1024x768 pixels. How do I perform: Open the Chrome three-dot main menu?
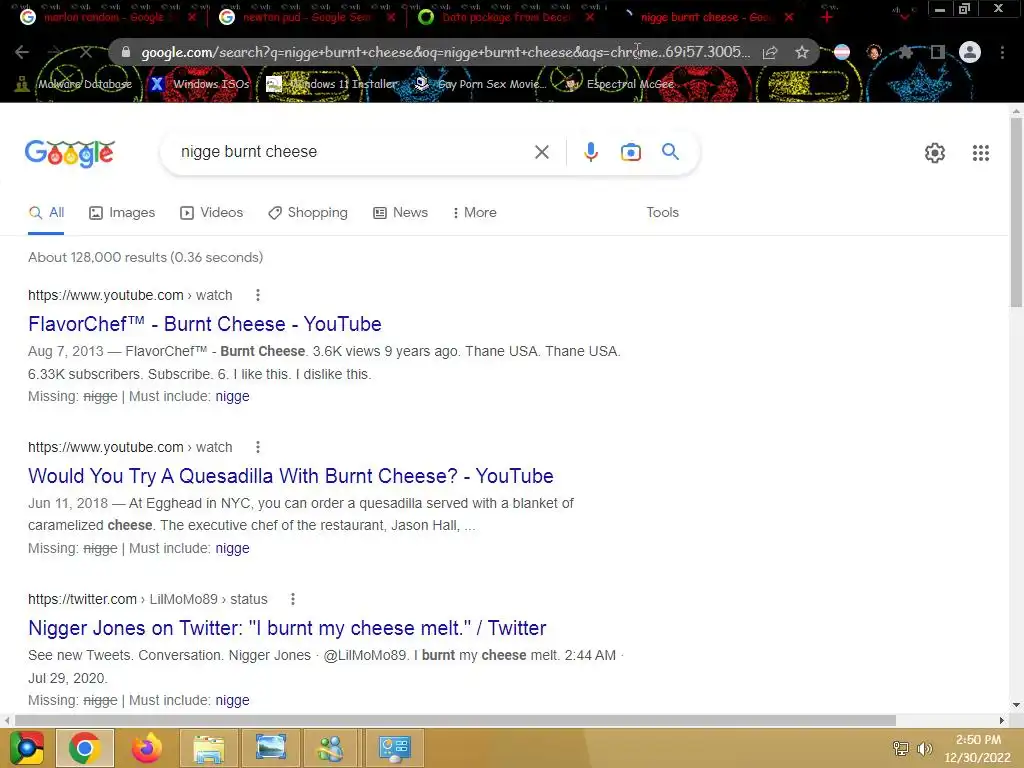[1002, 52]
